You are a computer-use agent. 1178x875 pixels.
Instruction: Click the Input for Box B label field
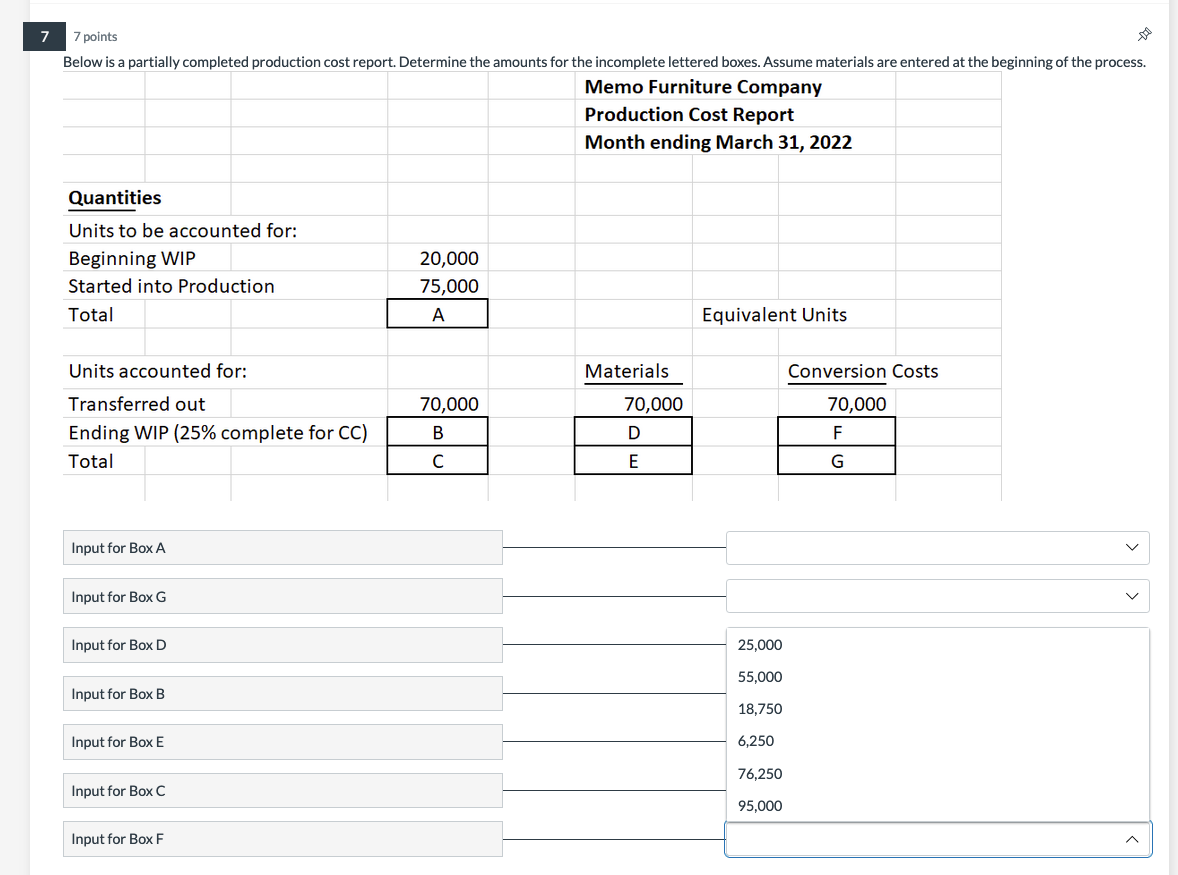click(x=283, y=693)
